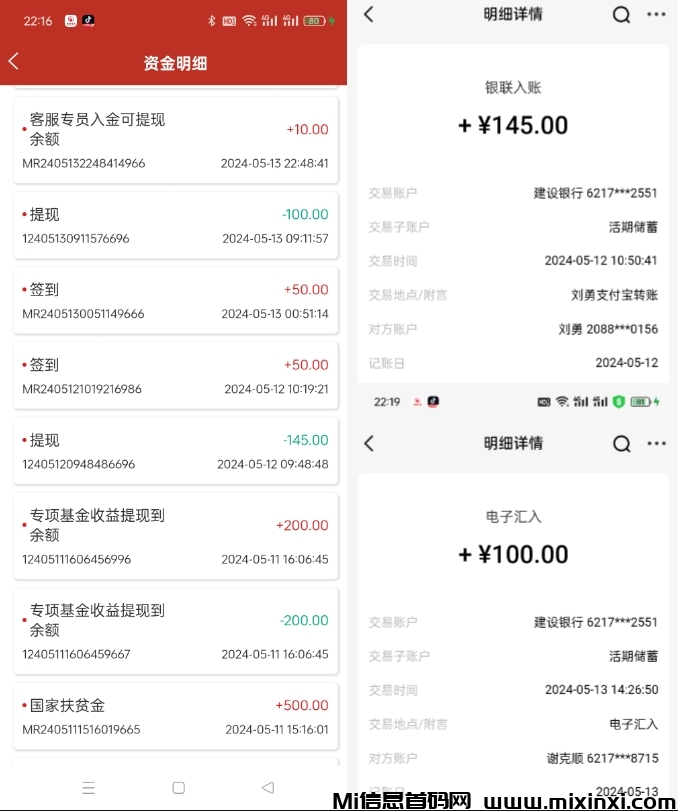
Task: Tap search icon on 电子汇入 detail page
Action: click(621, 443)
